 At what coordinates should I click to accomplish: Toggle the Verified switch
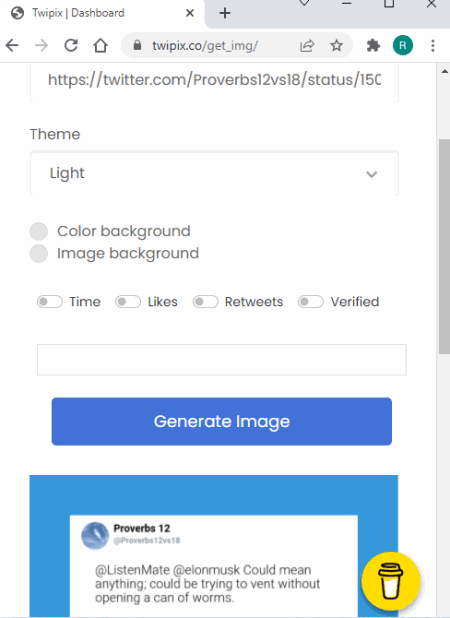pyautogui.click(x=311, y=302)
